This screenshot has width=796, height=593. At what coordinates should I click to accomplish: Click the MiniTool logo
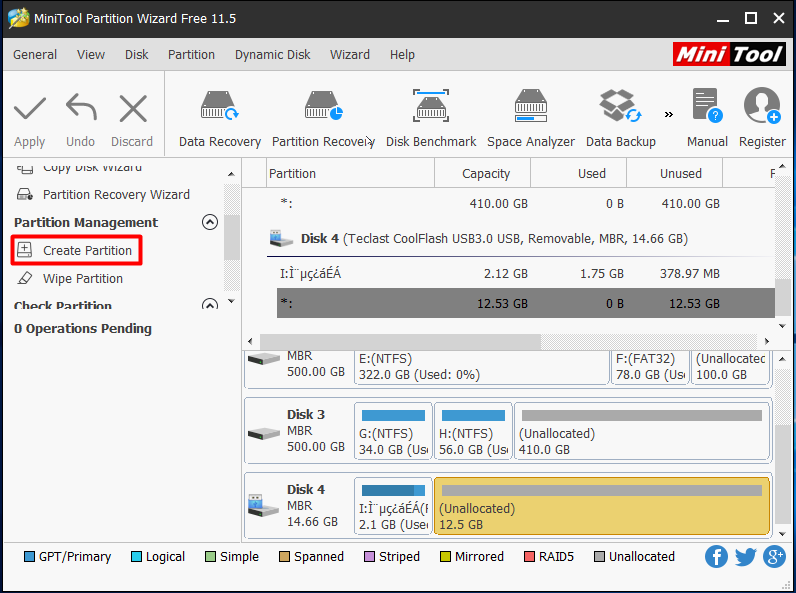tap(729, 54)
